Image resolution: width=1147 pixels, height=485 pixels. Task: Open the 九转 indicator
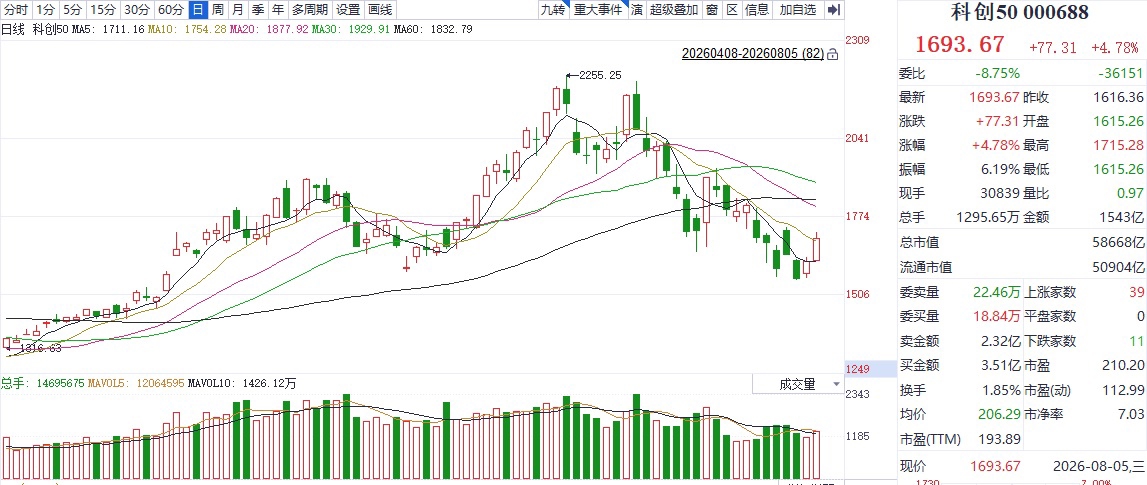[553, 10]
